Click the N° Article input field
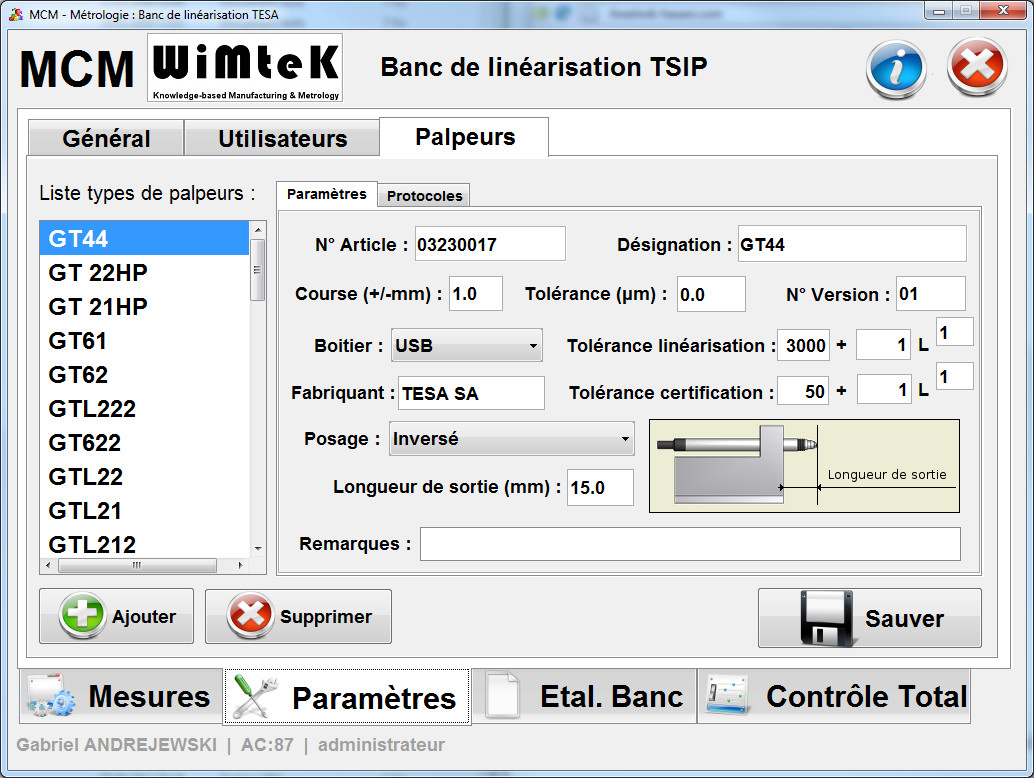This screenshot has width=1034, height=778. coord(490,244)
